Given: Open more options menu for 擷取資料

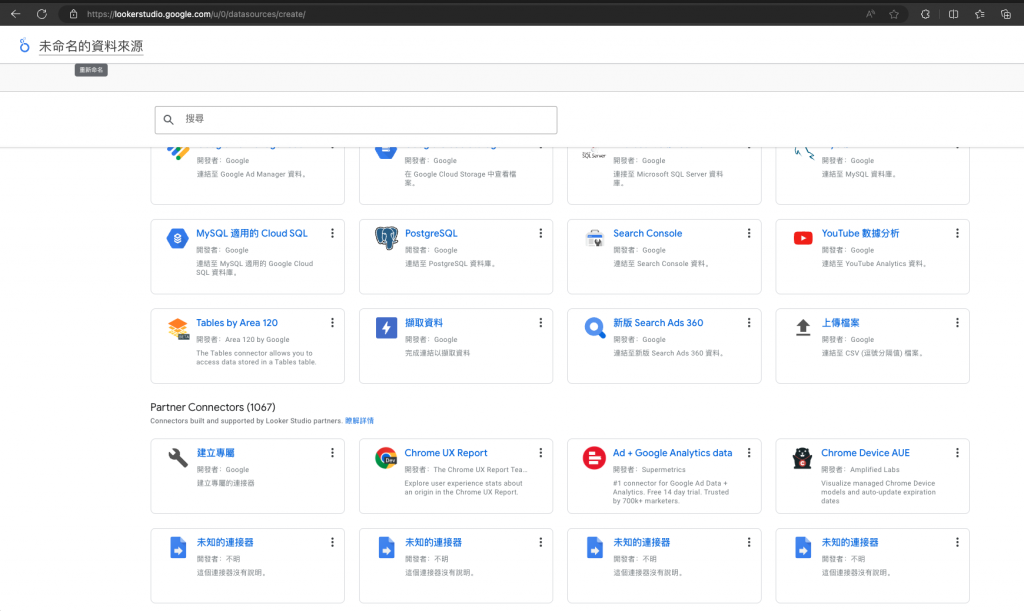Looking at the screenshot, I should point(541,322).
